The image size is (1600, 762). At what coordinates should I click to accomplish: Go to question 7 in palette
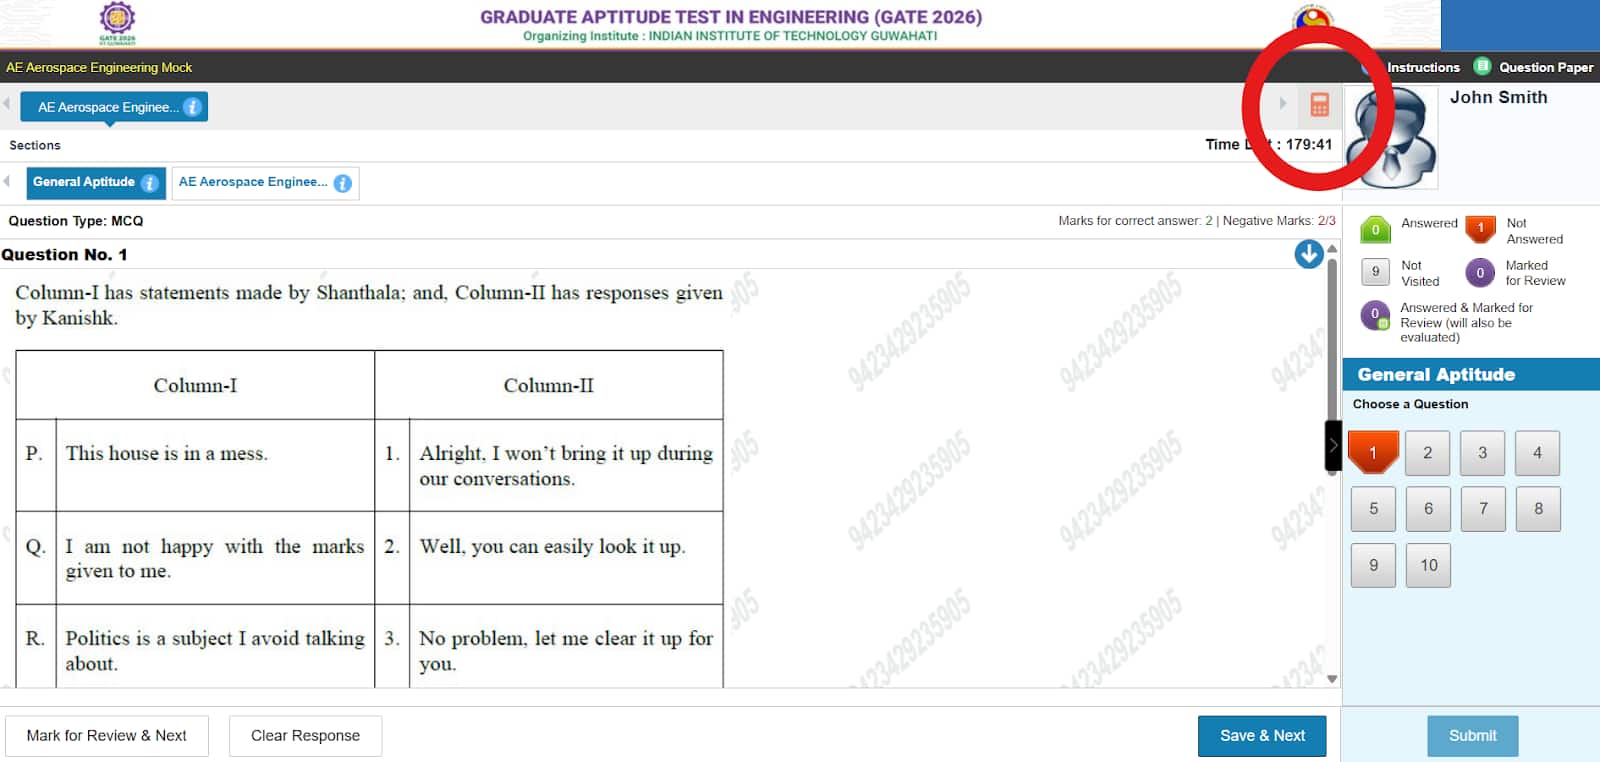pos(1484,509)
